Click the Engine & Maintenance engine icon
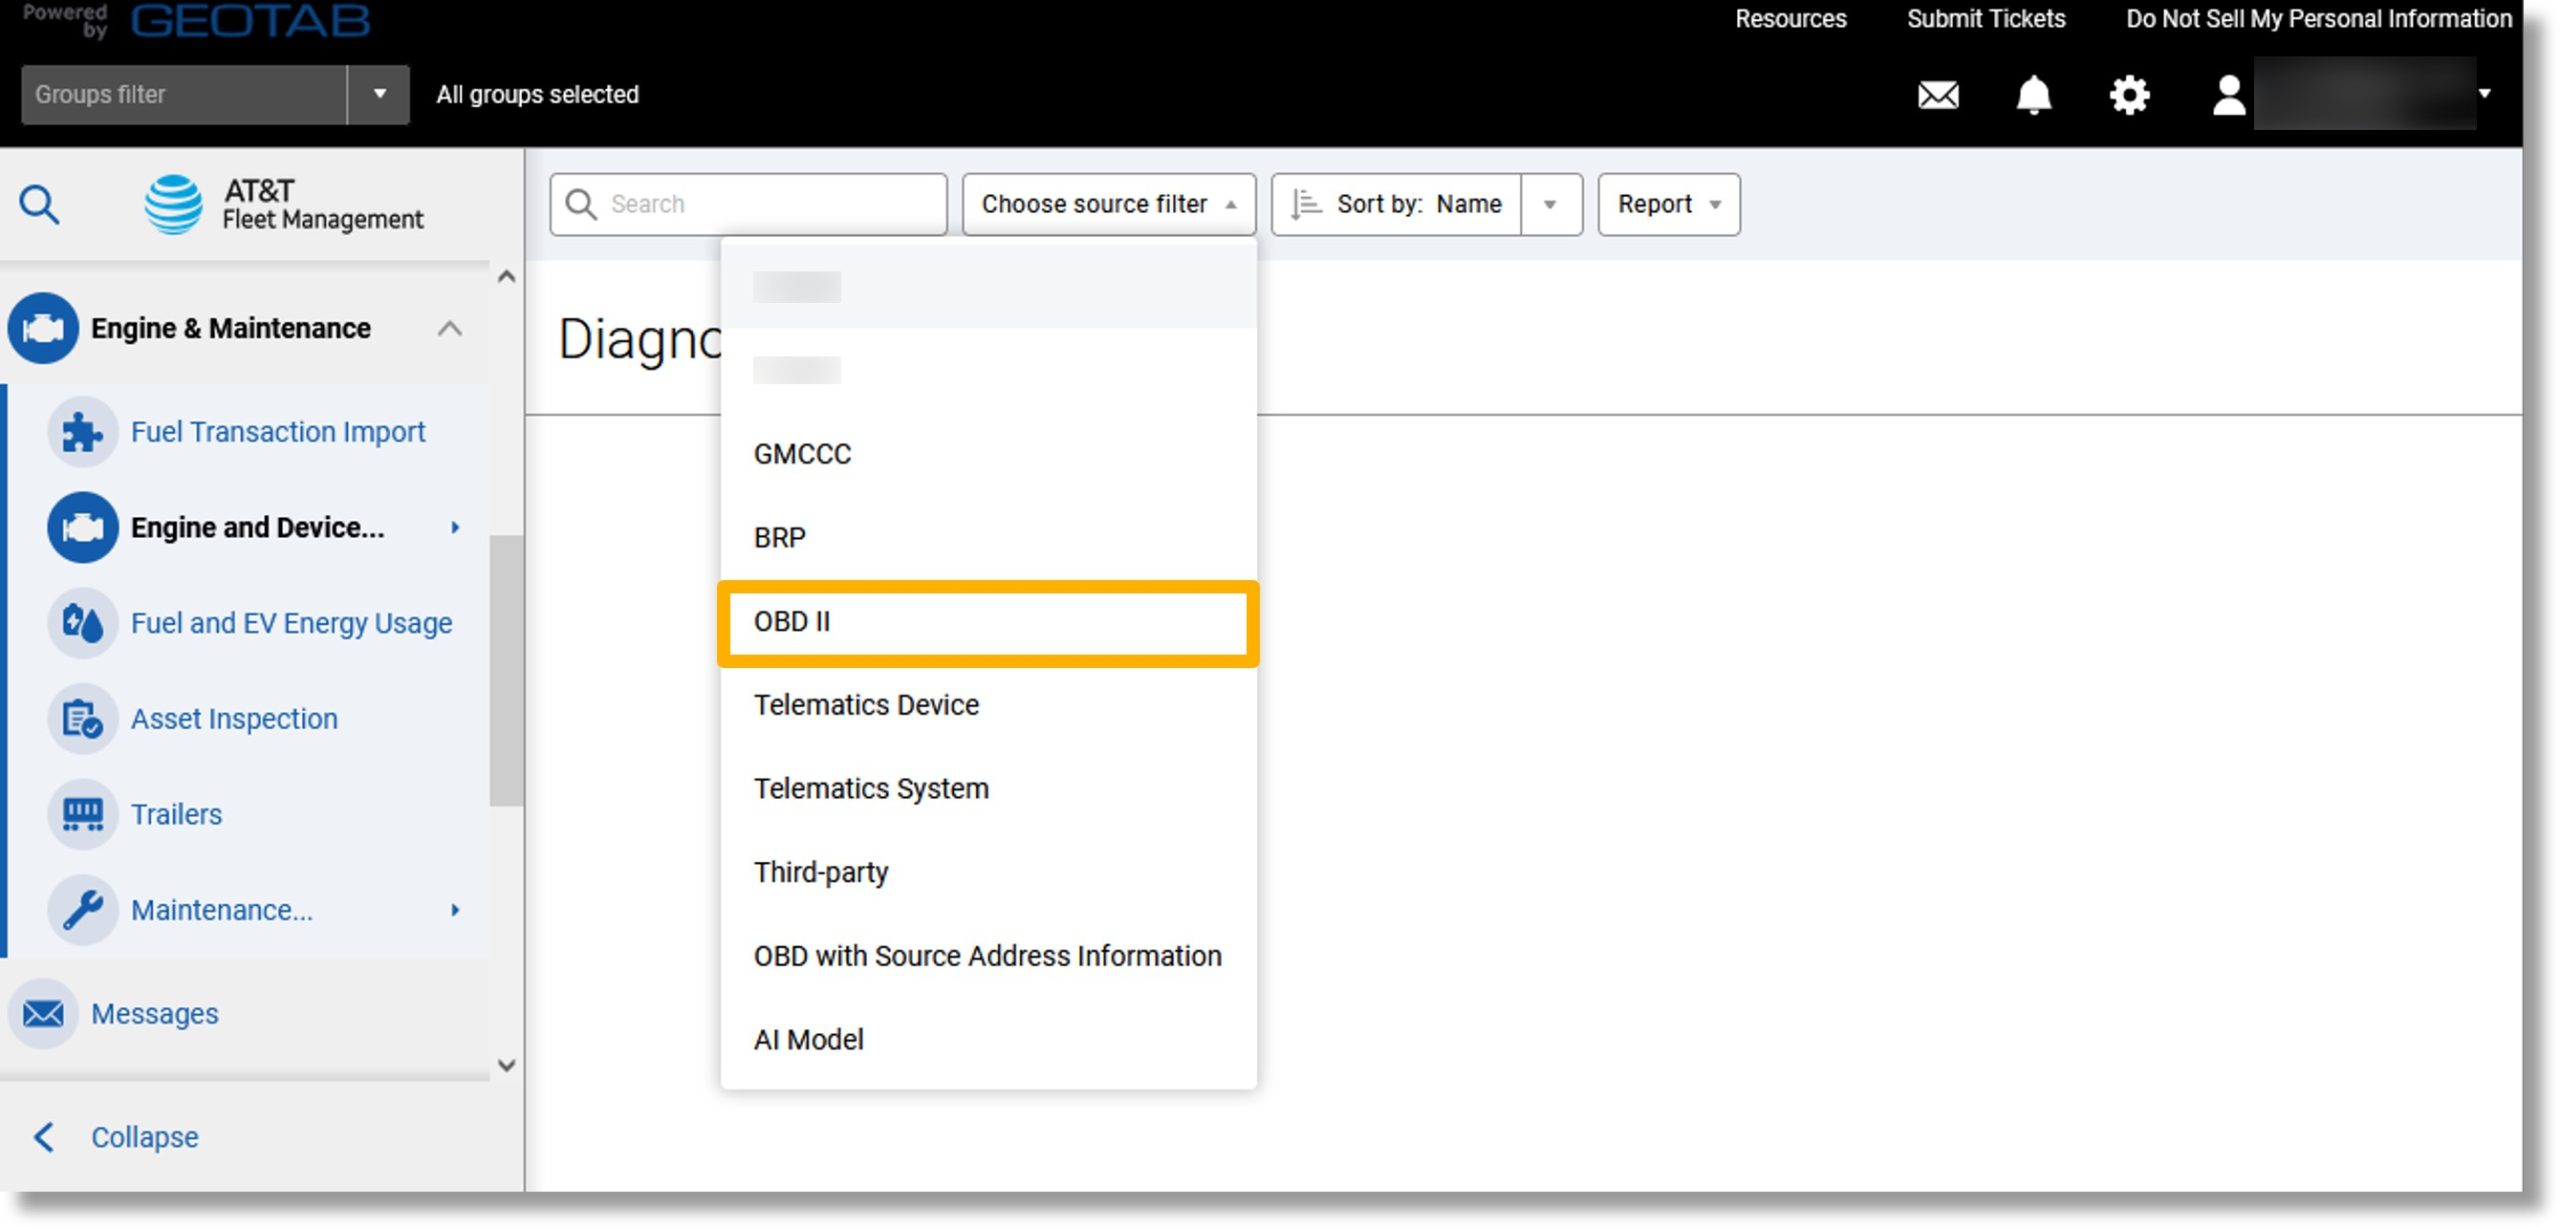This screenshot has width=2560, height=1228. point(43,328)
